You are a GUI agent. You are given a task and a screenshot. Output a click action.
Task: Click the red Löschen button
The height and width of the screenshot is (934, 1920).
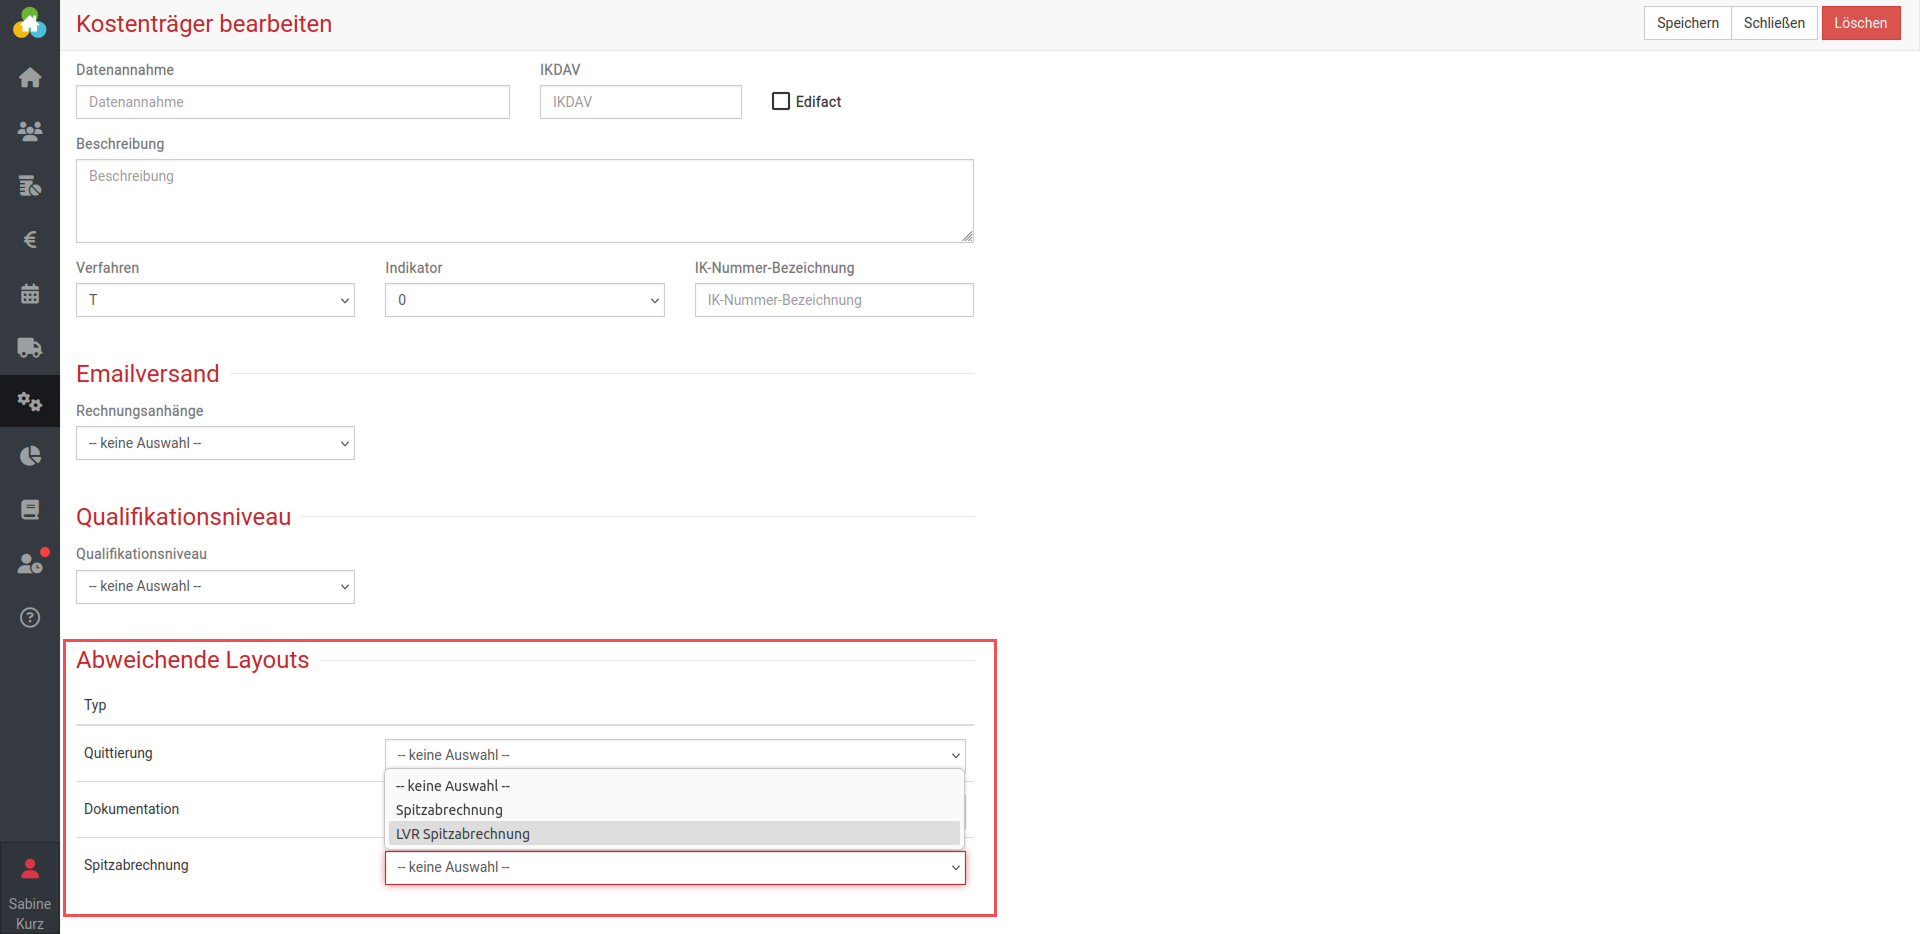pyautogui.click(x=1860, y=23)
